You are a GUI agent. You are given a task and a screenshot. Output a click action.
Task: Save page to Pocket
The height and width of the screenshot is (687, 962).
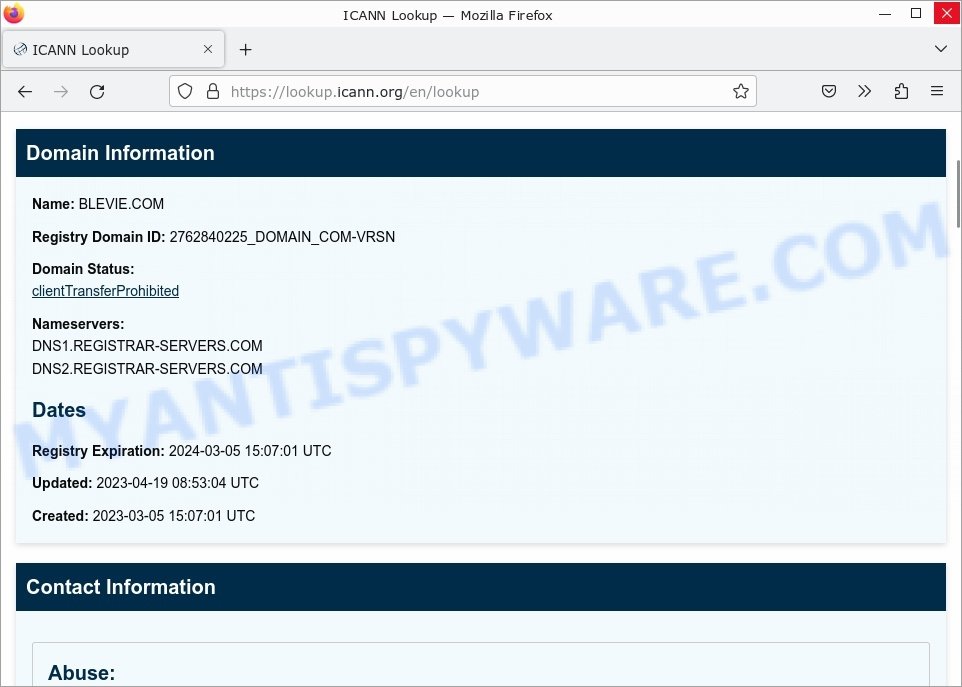(829, 91)
